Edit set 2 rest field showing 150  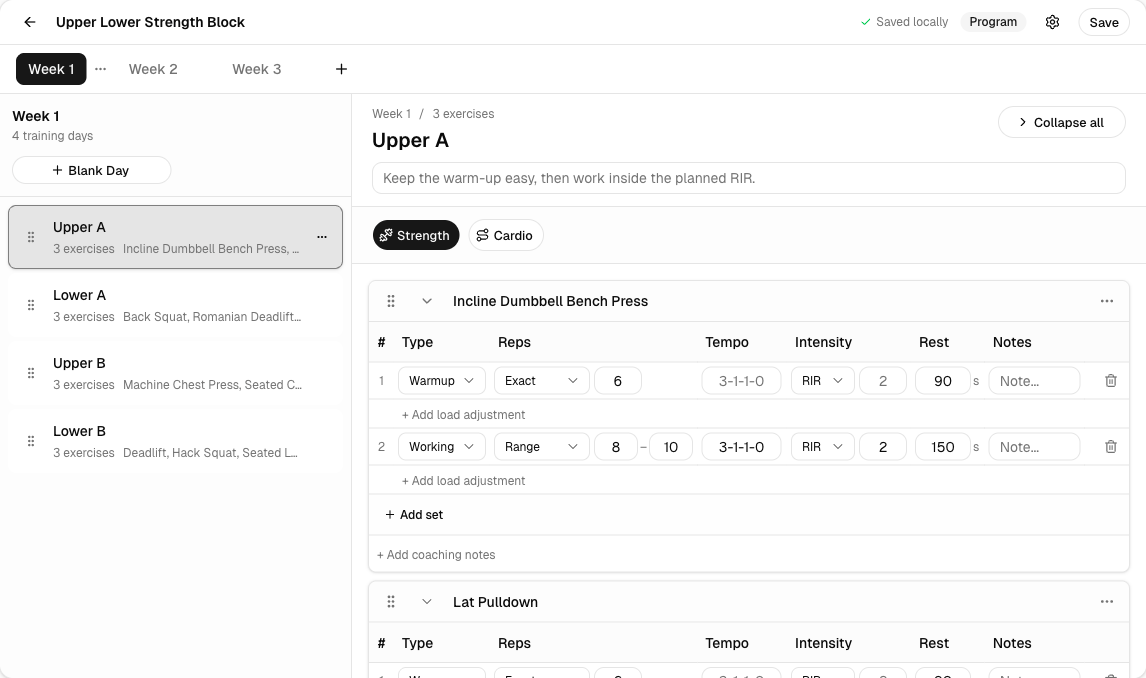point(943,446)
